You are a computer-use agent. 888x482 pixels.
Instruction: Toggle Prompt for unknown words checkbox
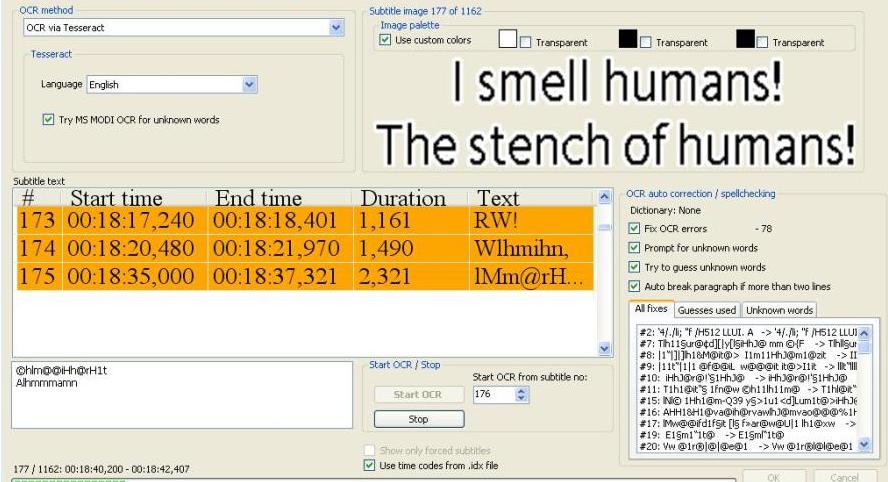tap(634, 248)
